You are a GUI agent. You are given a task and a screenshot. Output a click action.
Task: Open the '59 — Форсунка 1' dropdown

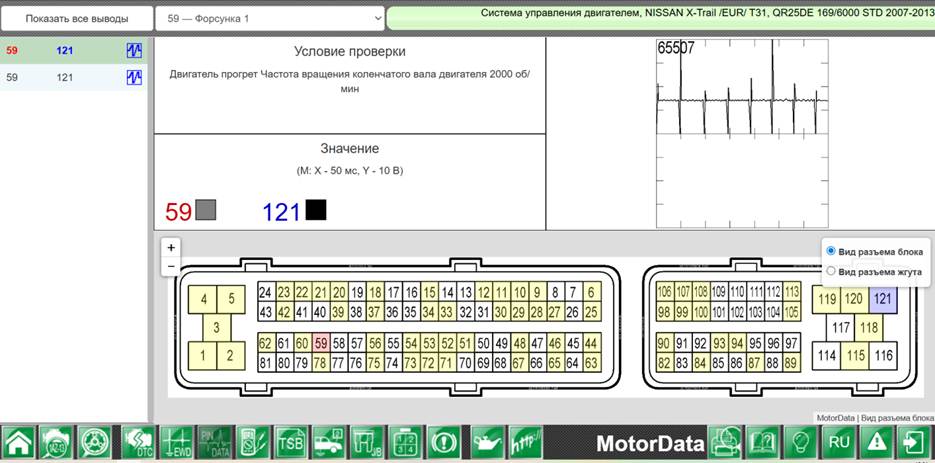(270, 18)
